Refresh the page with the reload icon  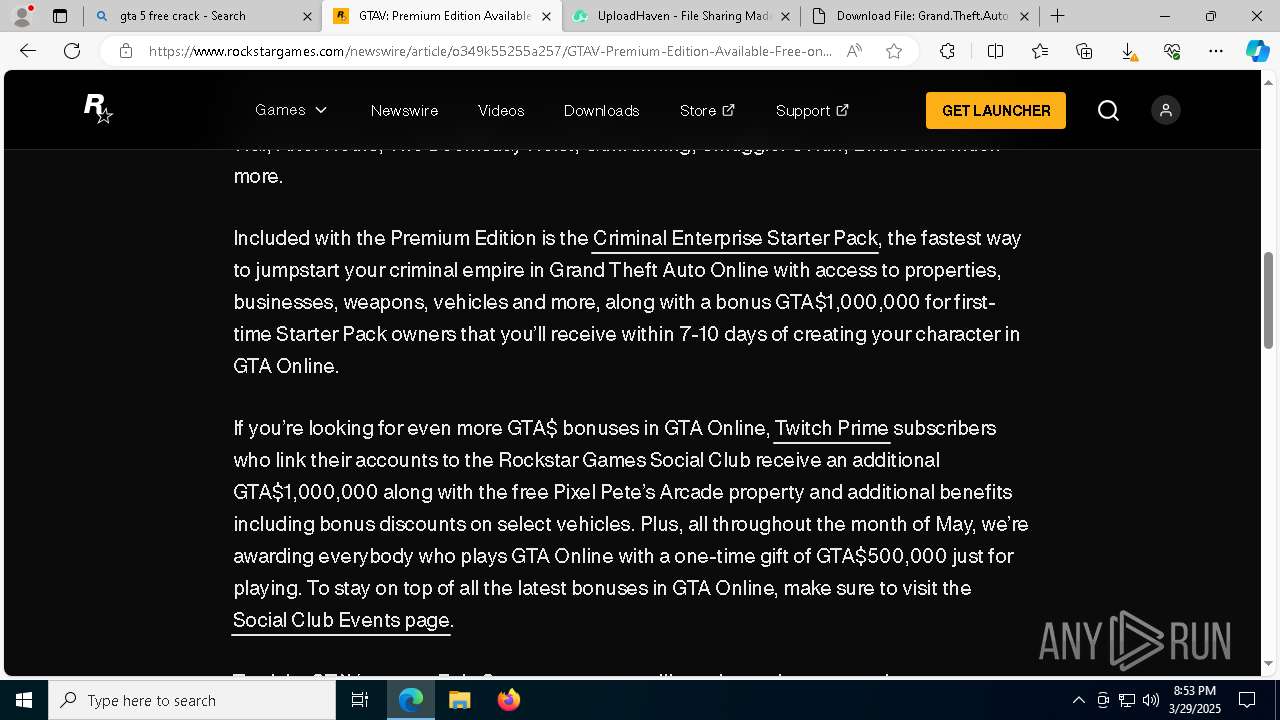pyautogui.click(x=72, y=51)
